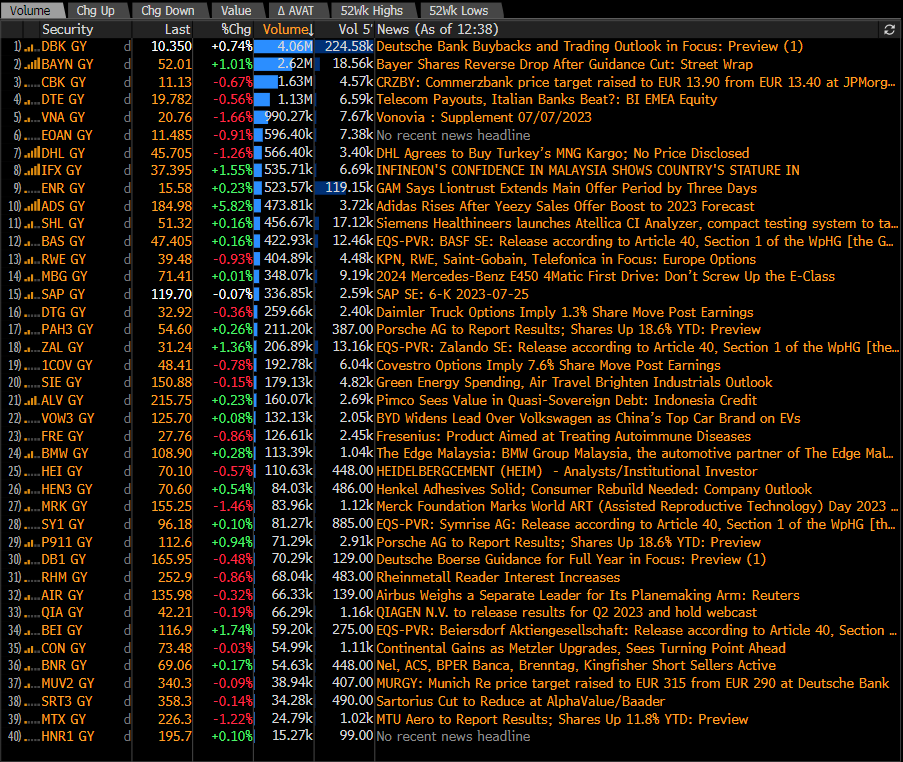This screenshot has width=903, height=762.
Task: Click the last price 184.98 for ADS
Action: point(172,206)
